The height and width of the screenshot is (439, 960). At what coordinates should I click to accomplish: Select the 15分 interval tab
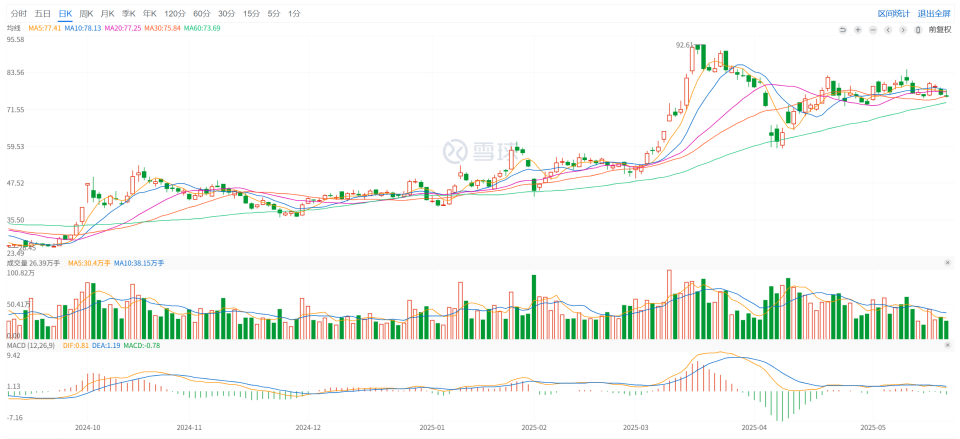(x=250, y=13)
